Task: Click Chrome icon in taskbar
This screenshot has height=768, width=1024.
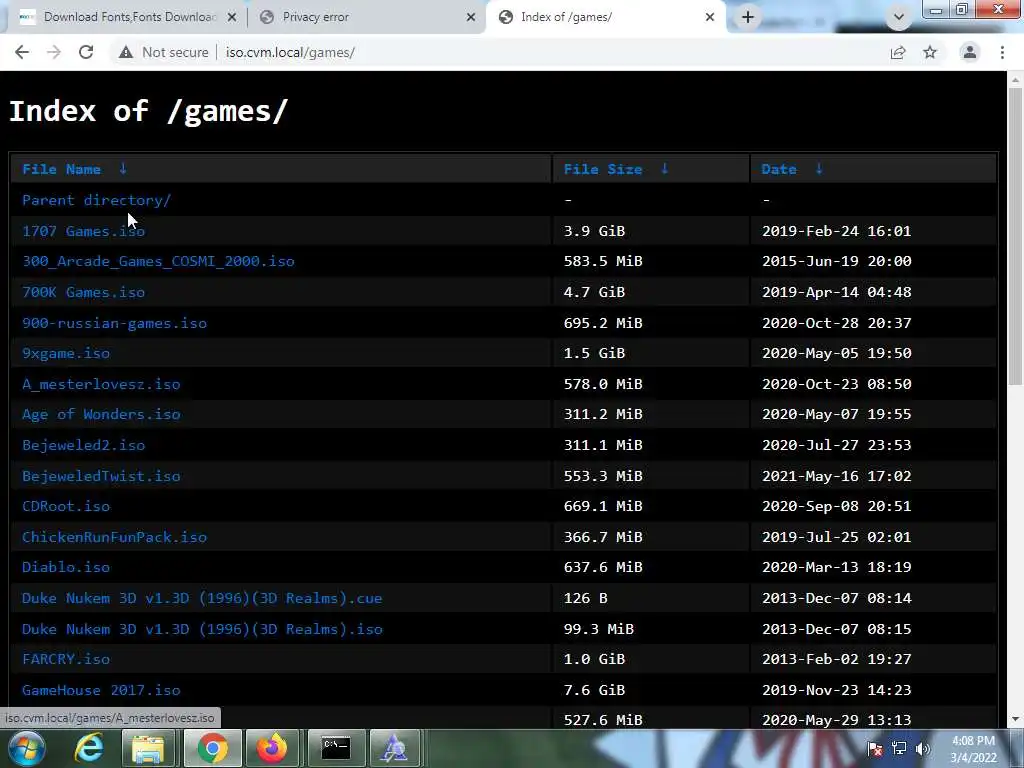Action: [x=212, y=748]
